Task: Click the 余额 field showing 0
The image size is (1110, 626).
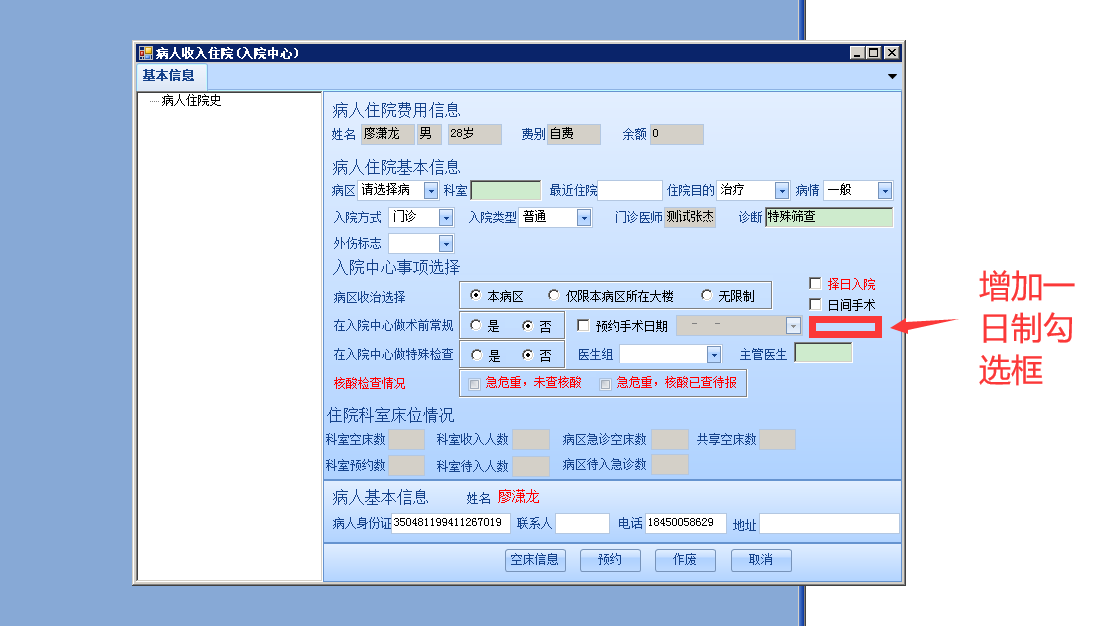Action: (677, 134)
